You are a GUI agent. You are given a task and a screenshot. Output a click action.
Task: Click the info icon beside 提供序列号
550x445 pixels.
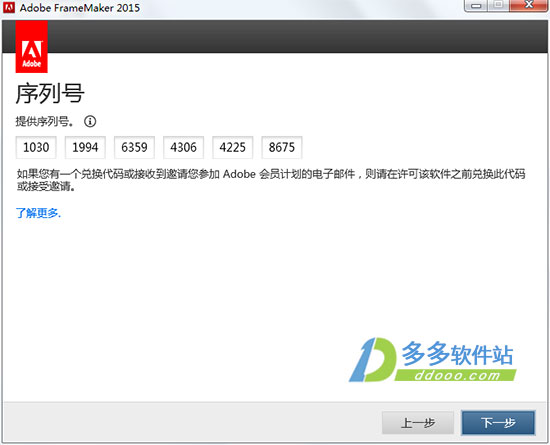pos(90,121)
